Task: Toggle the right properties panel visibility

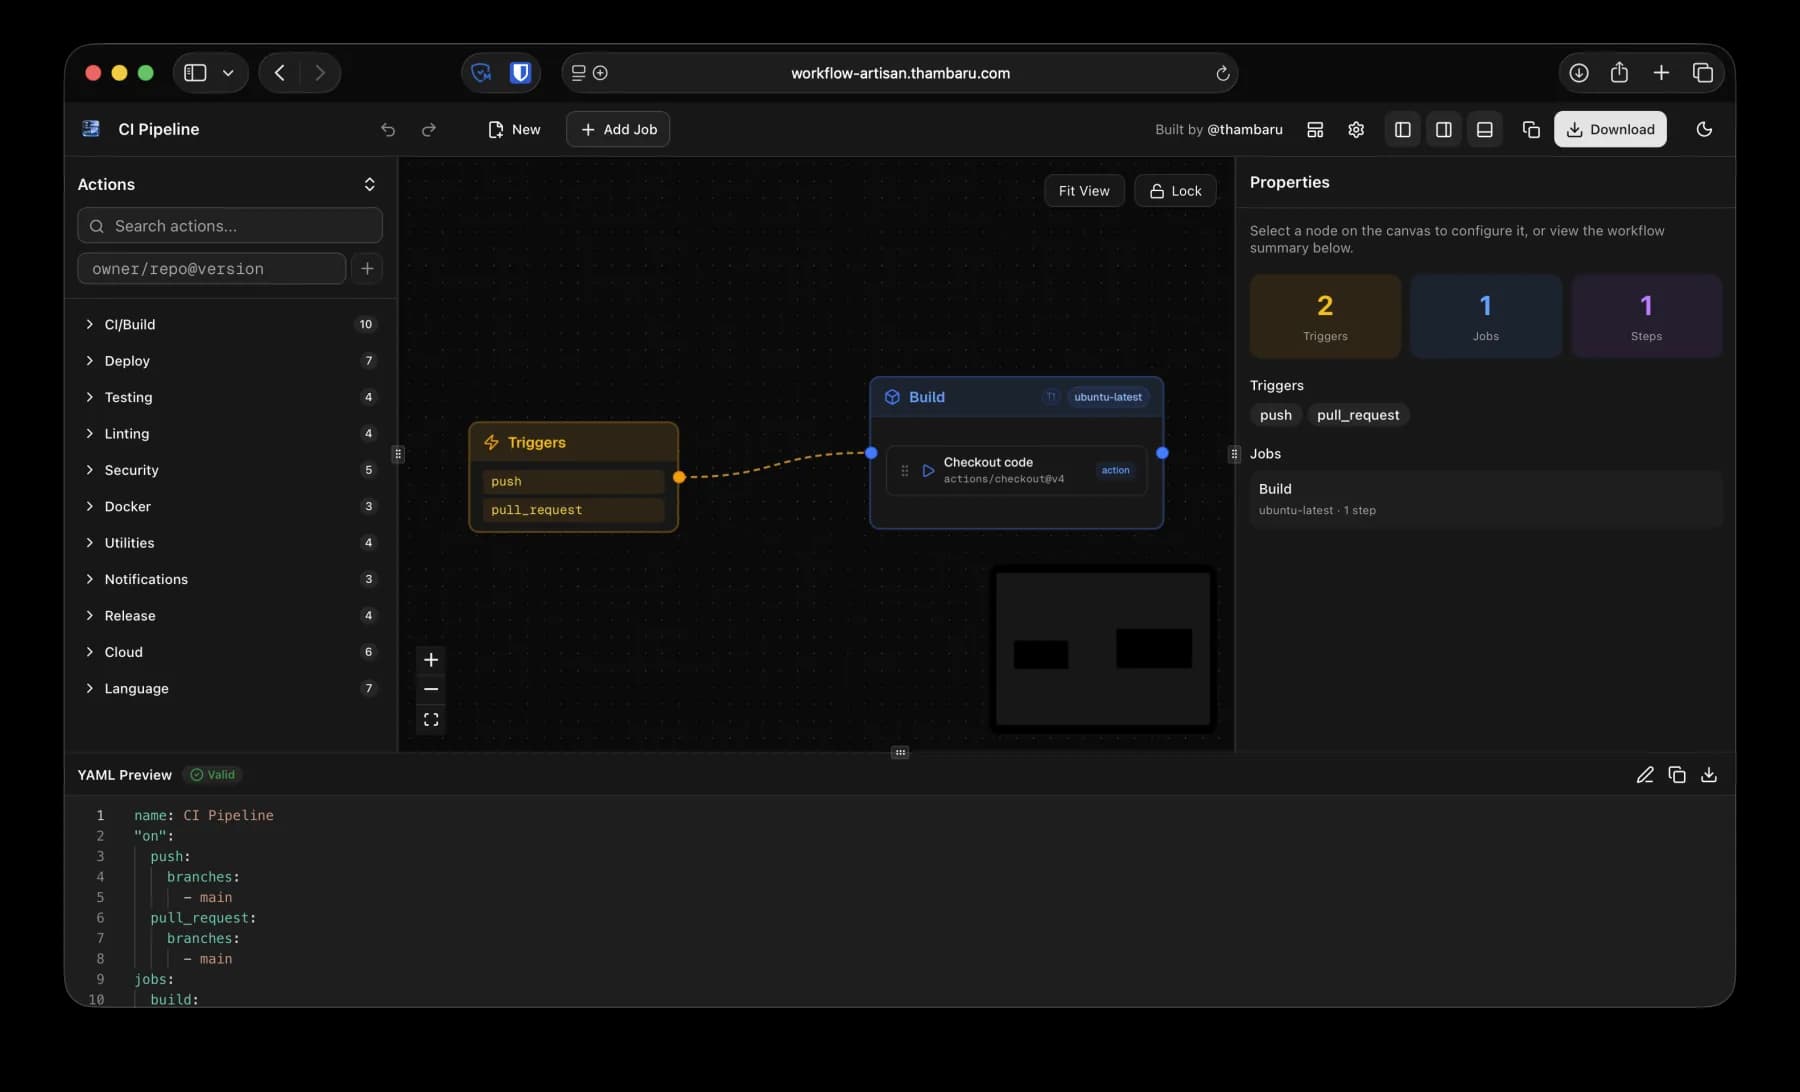Action: pos(1444,130)
